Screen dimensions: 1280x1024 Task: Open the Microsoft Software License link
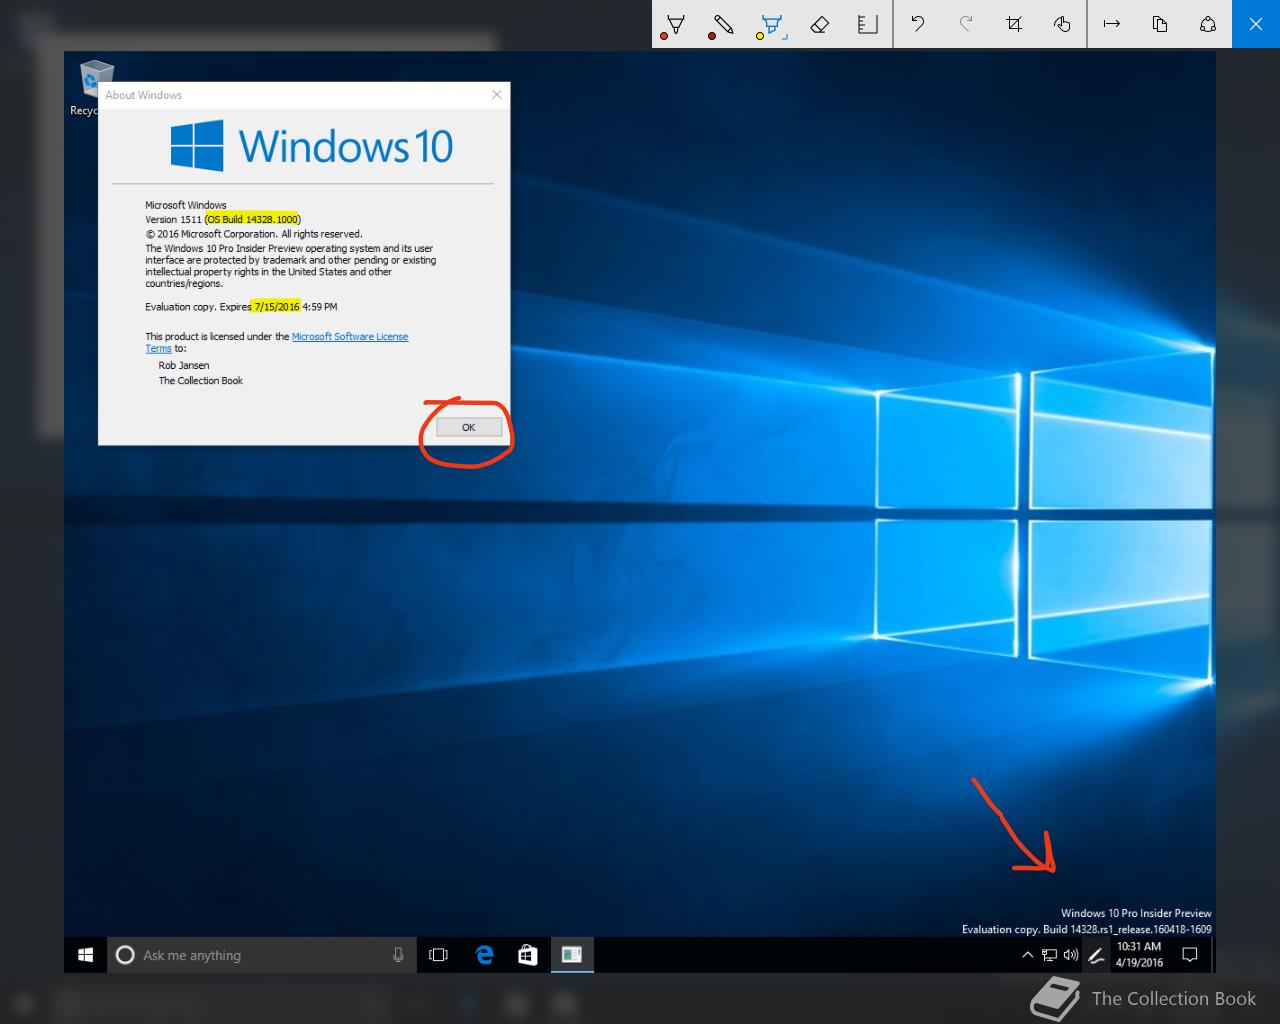350,337
